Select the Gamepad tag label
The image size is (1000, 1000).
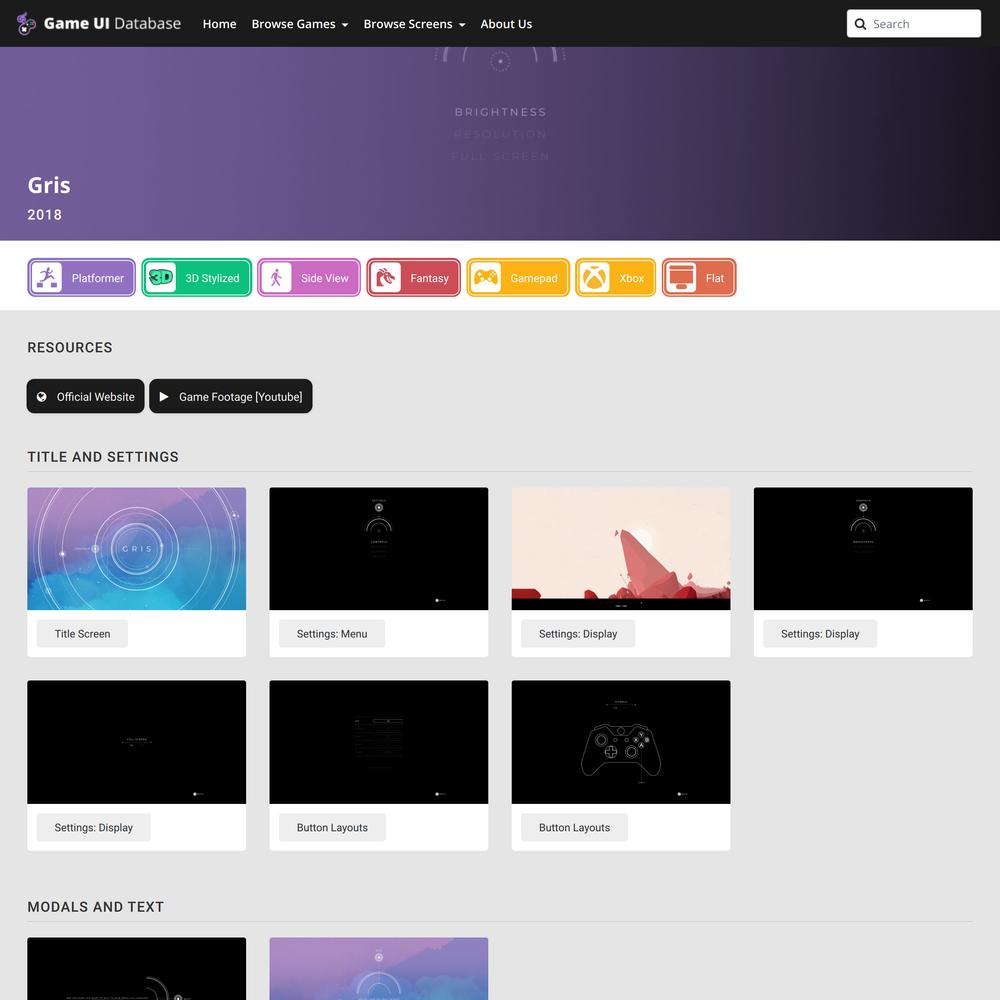(x=534, y=278)
